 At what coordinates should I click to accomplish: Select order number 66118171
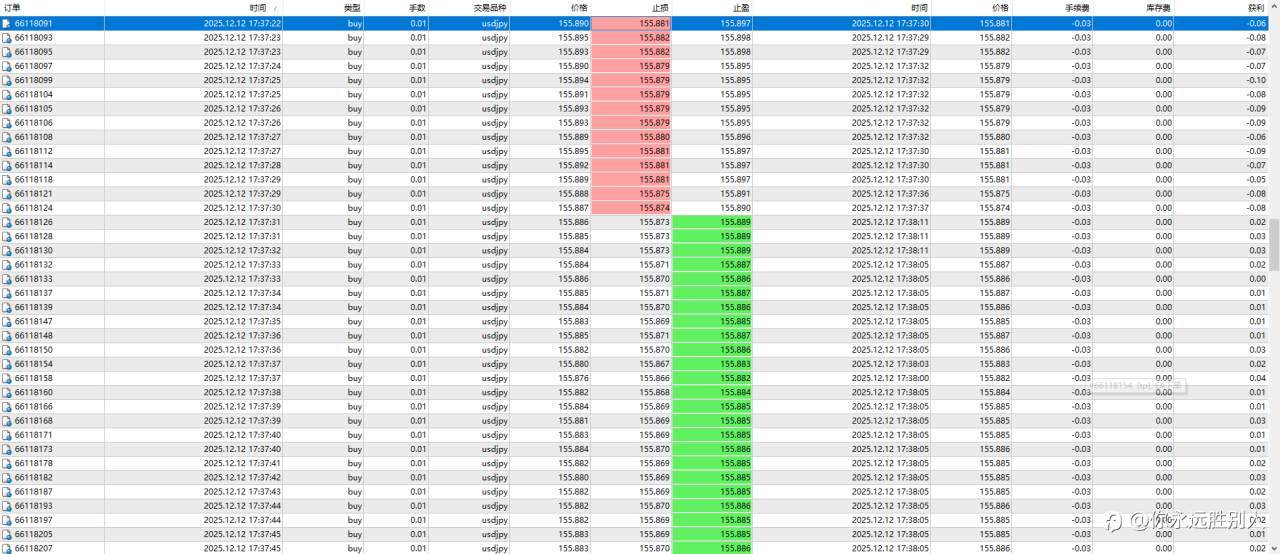pyautogui.click(x=34, y=435)
